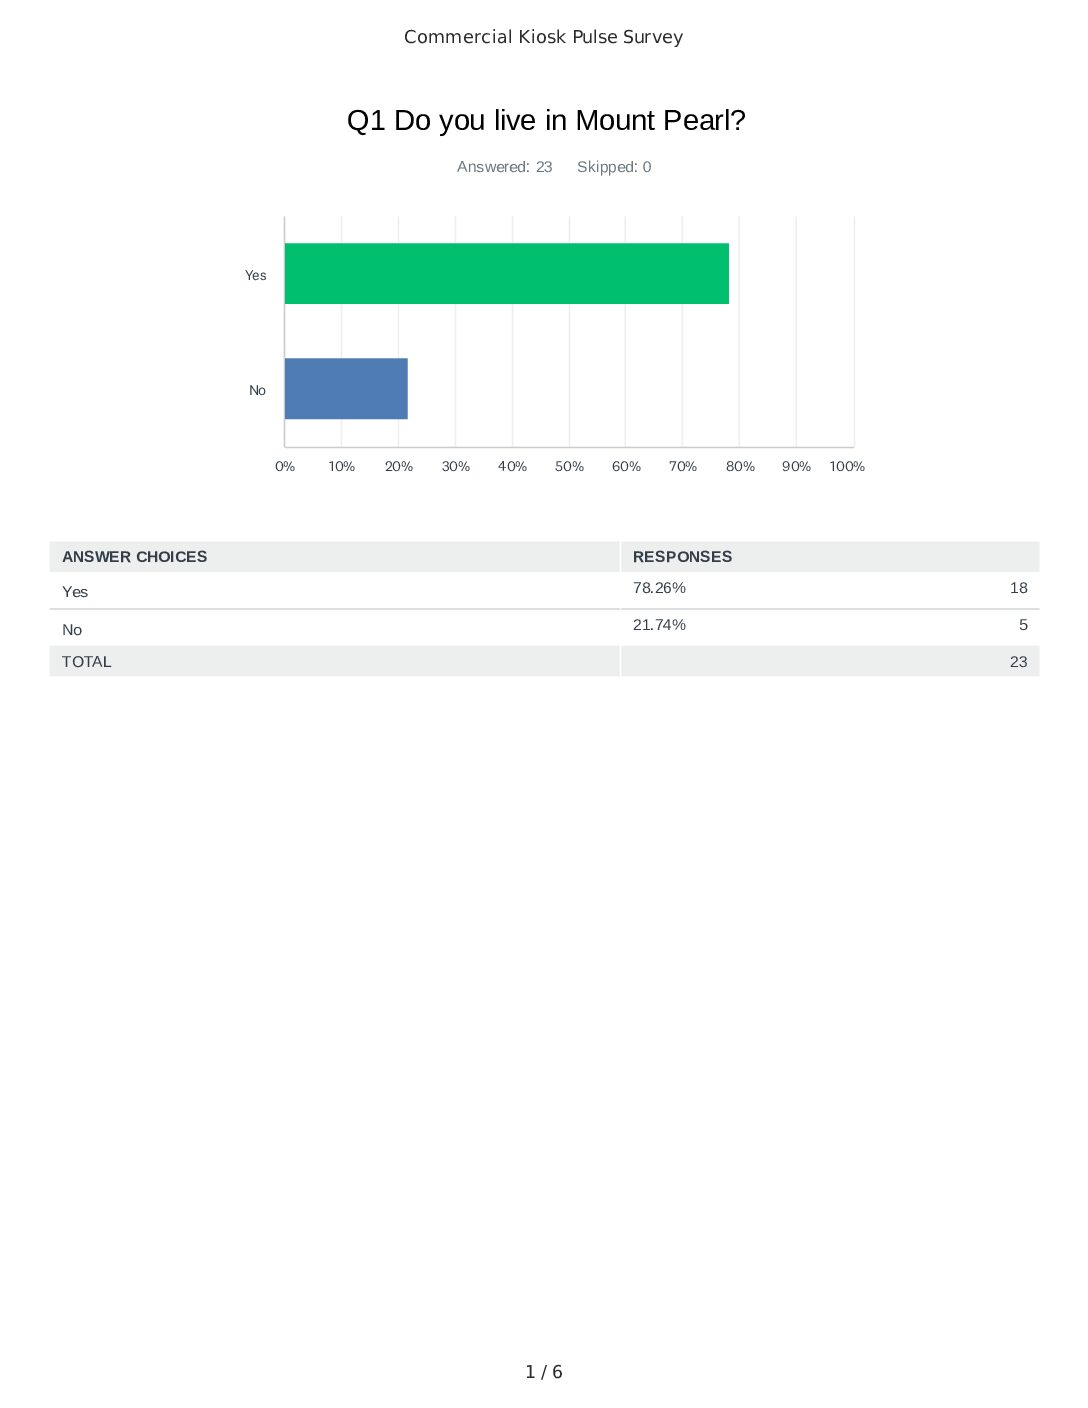
Task: Click the Yes row in answer table
Action: point(75,592)
